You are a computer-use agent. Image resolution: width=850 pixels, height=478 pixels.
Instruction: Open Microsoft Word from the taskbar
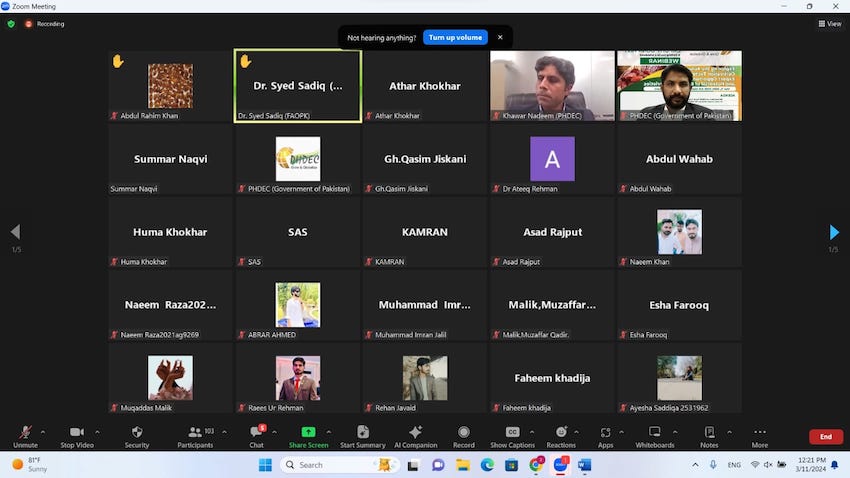coord(585,465)
